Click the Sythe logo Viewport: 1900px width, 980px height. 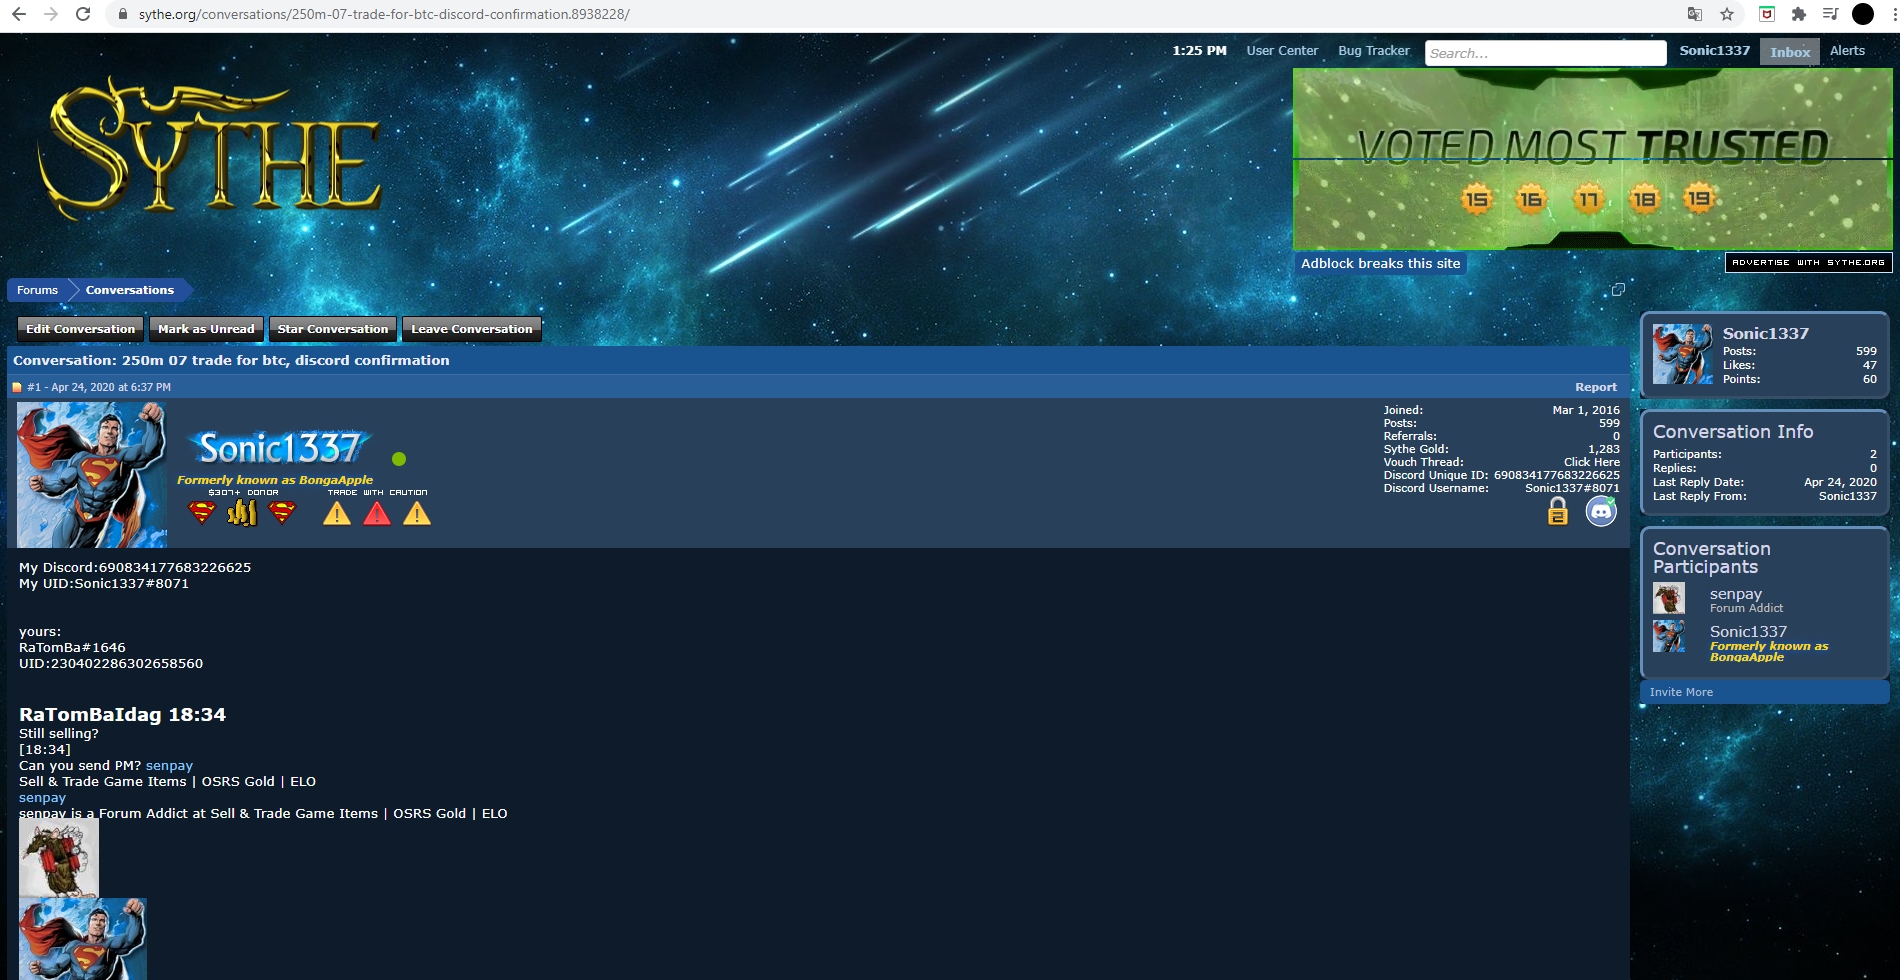click(210, 147)
